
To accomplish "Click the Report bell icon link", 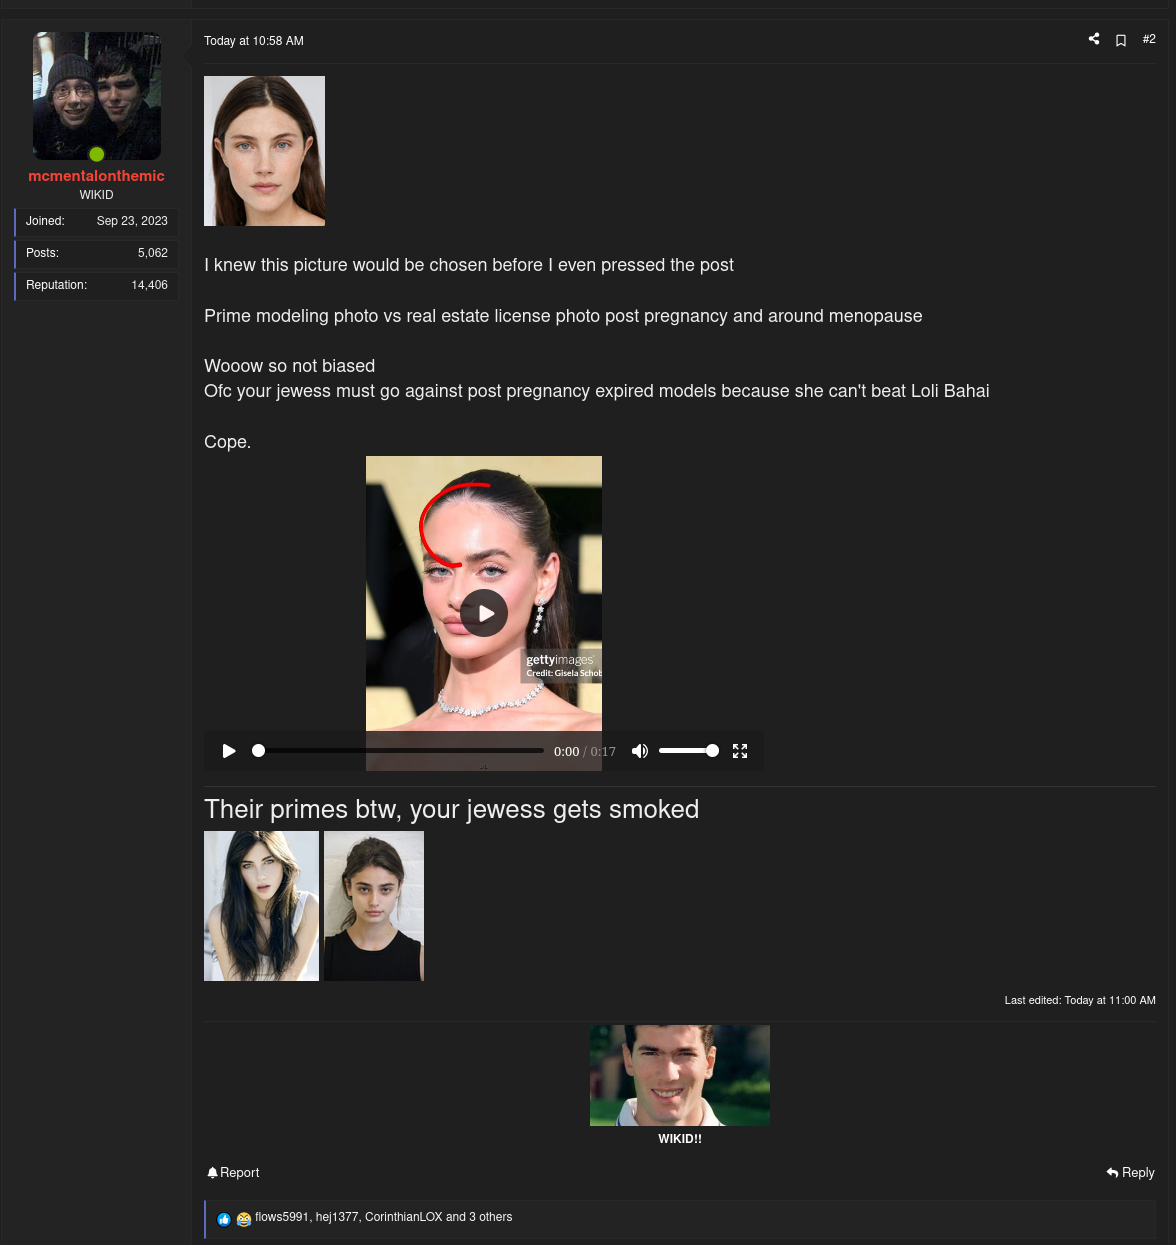I will click(x=233, y=1173).
